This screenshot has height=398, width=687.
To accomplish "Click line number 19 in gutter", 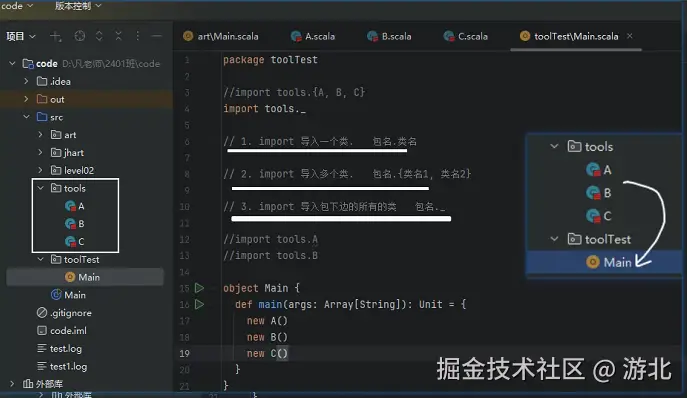I will (x=184, y=353).
